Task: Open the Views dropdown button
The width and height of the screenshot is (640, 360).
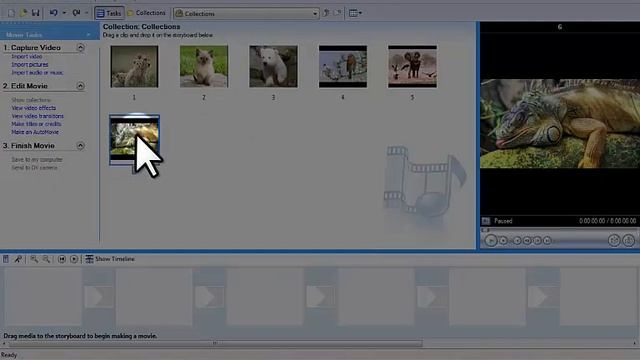Action: pos(355,13)
